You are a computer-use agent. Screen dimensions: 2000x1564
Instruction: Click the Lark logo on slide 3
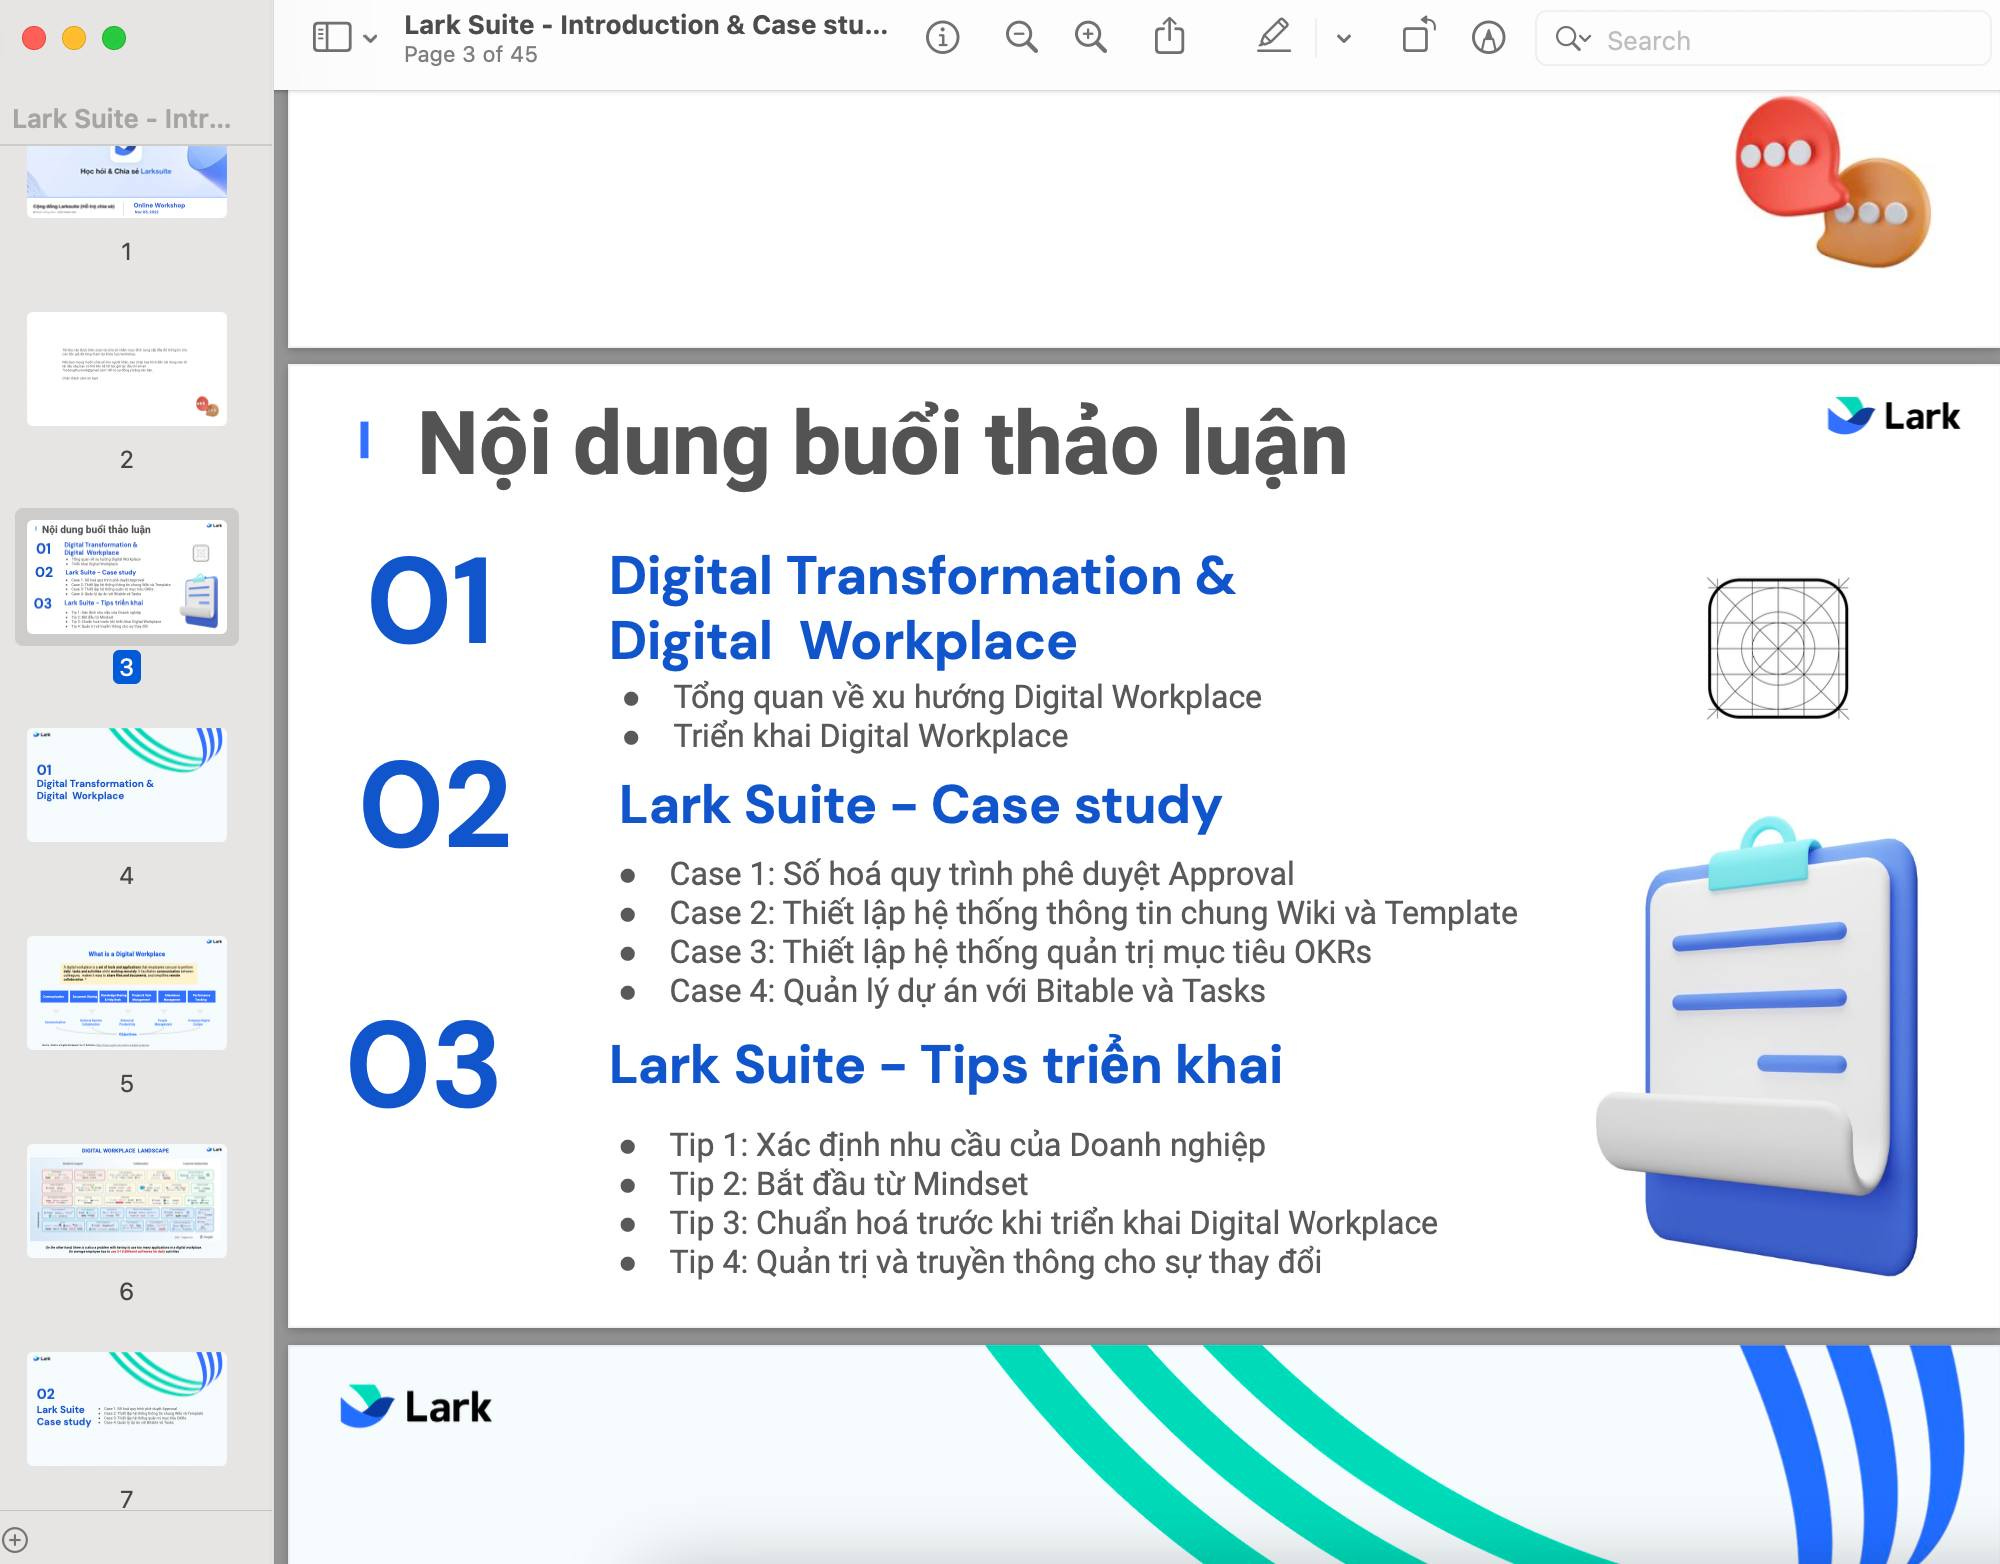1893,416
